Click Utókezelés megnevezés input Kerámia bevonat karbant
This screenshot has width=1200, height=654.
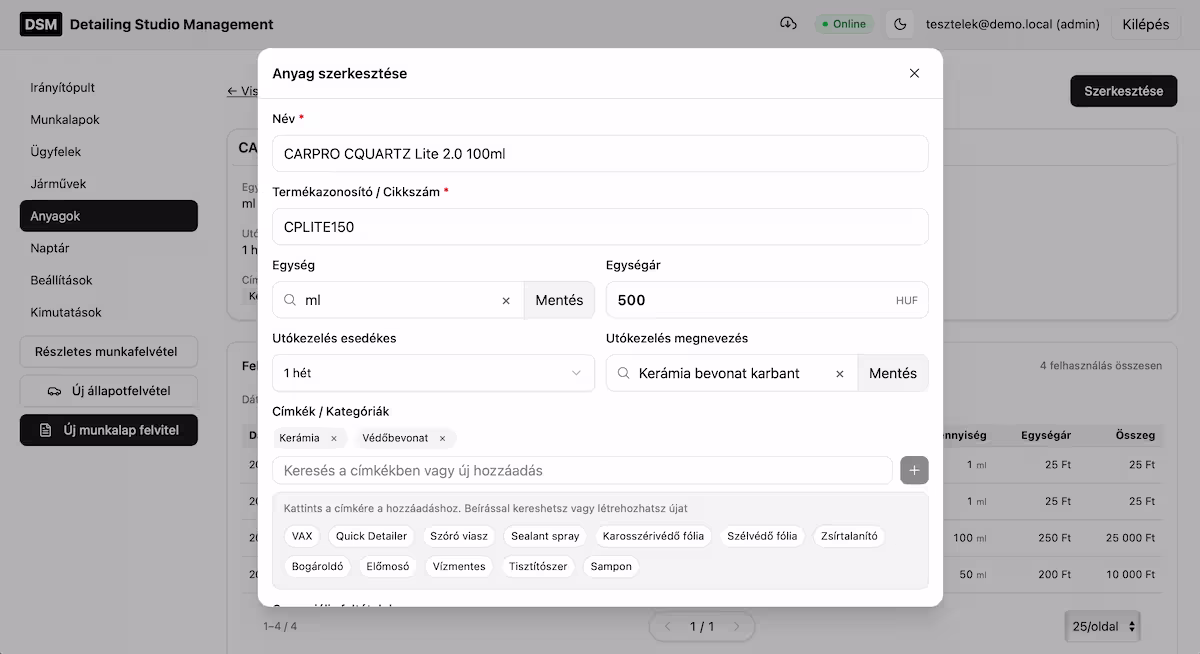click(730, 373)
